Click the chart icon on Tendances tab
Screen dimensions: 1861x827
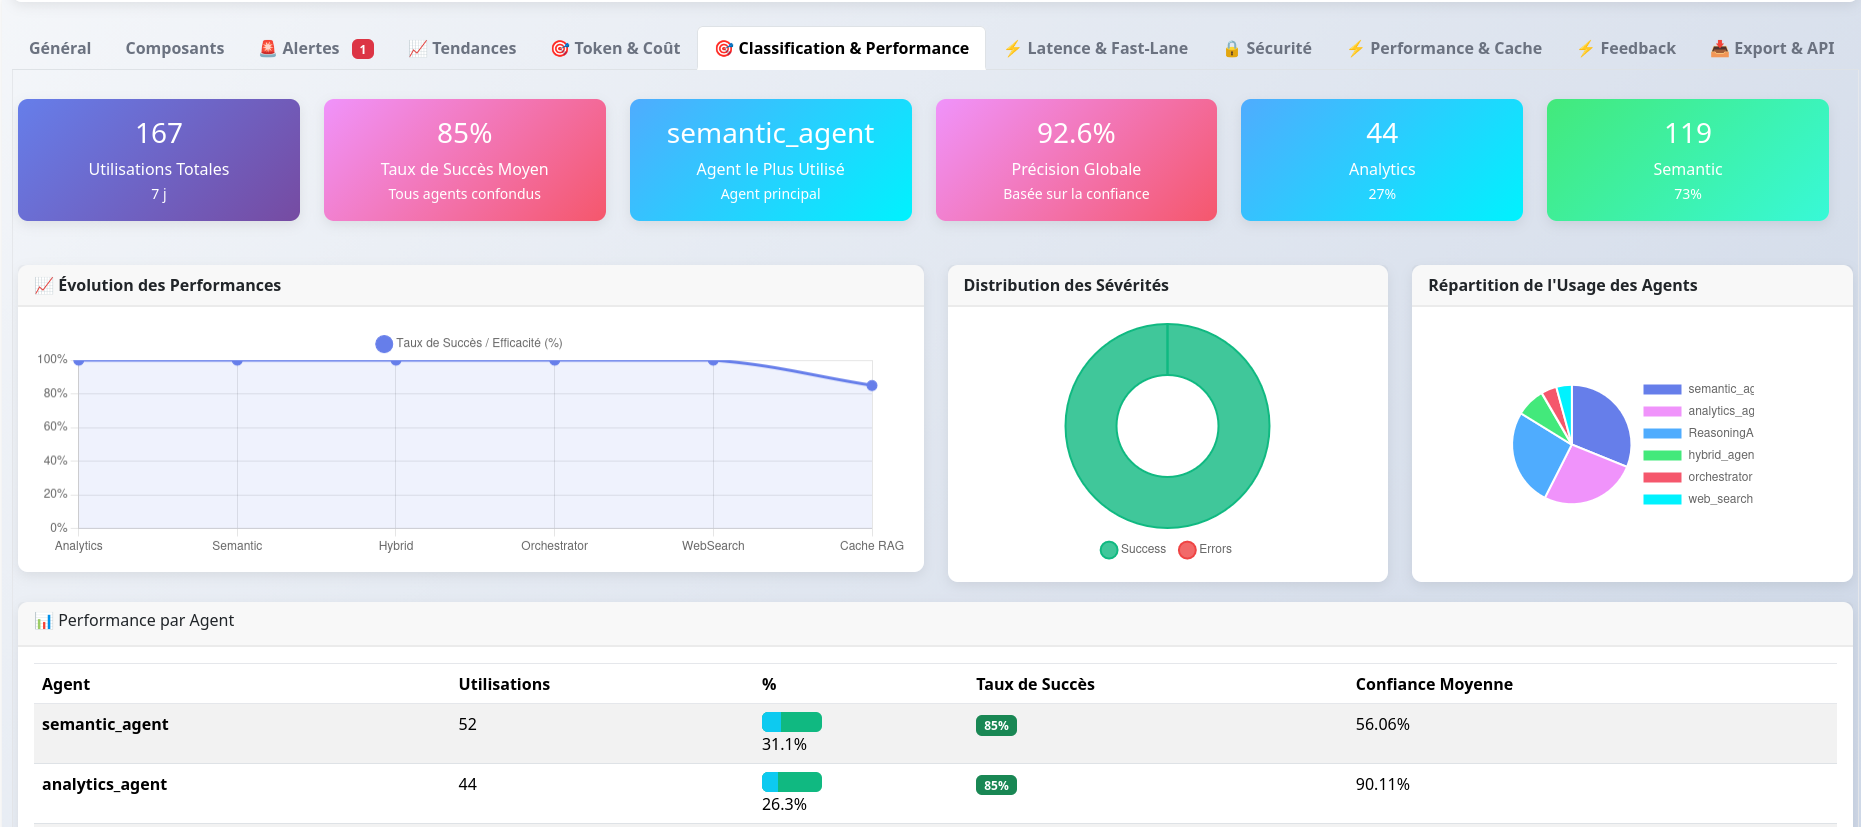(417, 48)
